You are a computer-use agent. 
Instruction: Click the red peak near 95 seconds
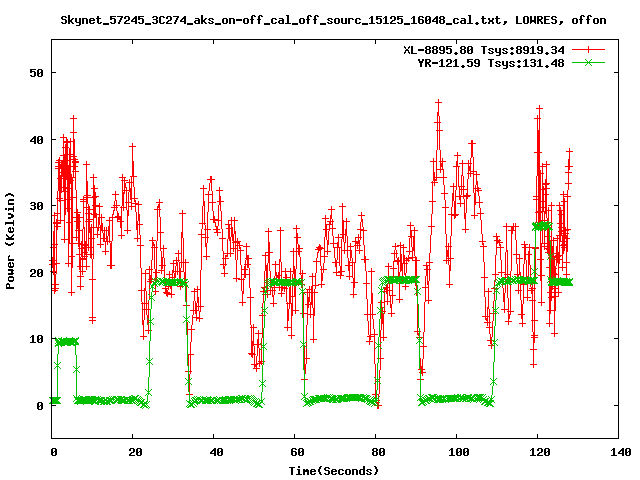(x=438, y=102)
